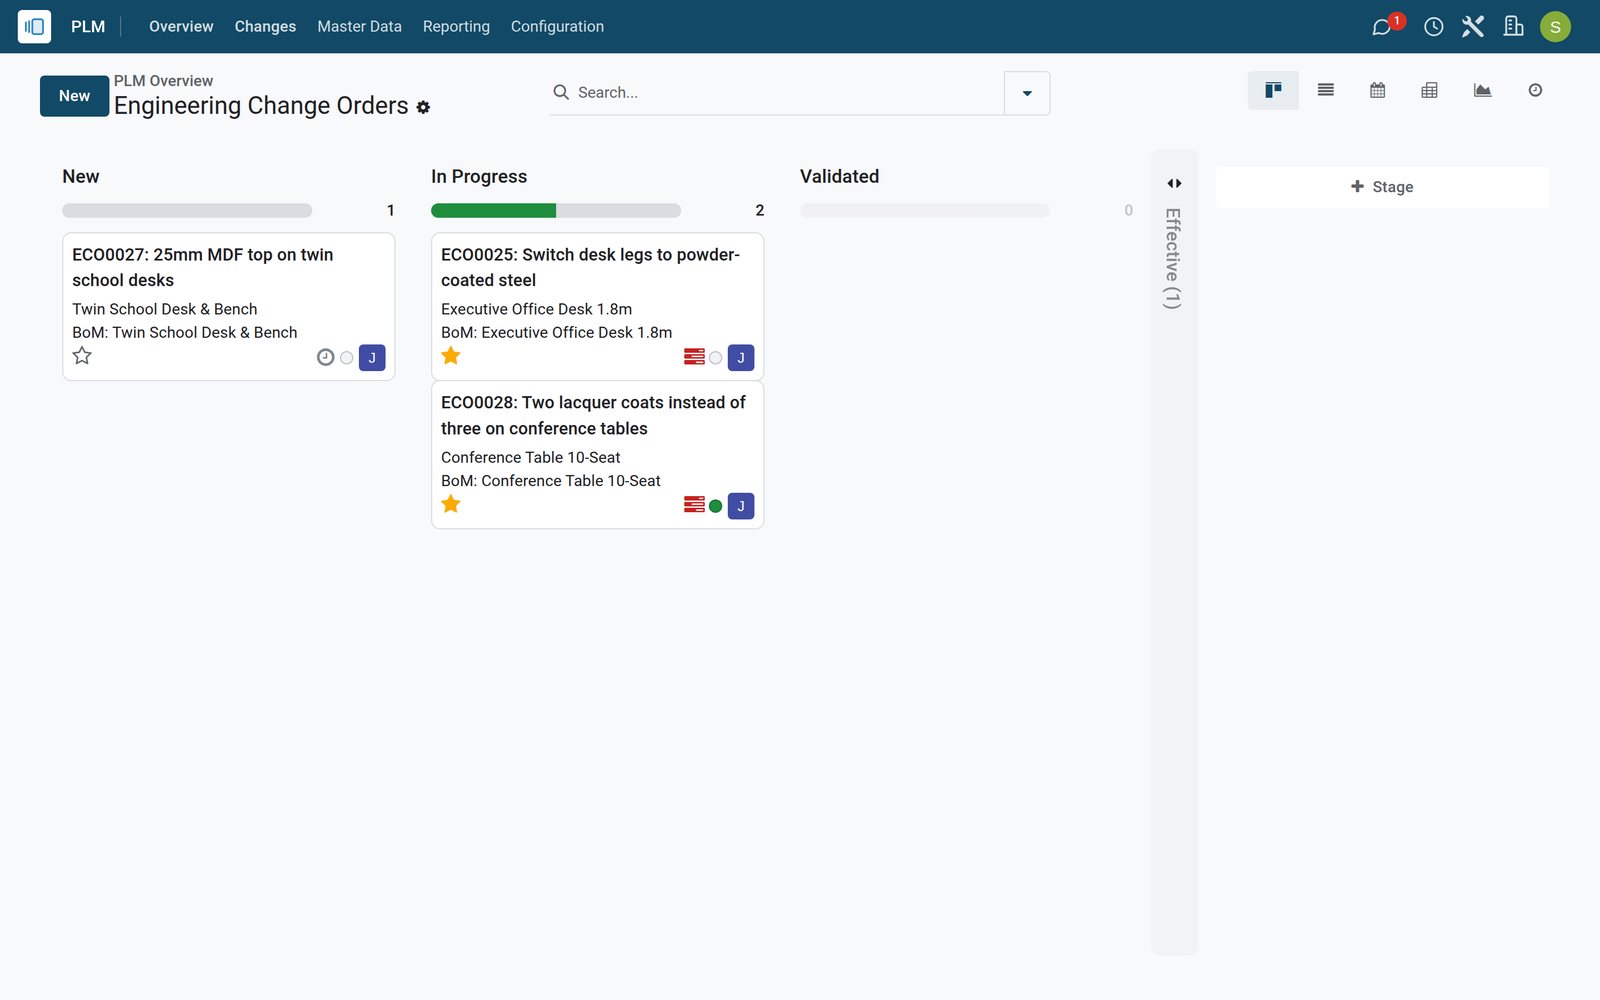Screen dimensions: 1600x1000
Task: Add a new Stage column
Action: (1382, 187)
